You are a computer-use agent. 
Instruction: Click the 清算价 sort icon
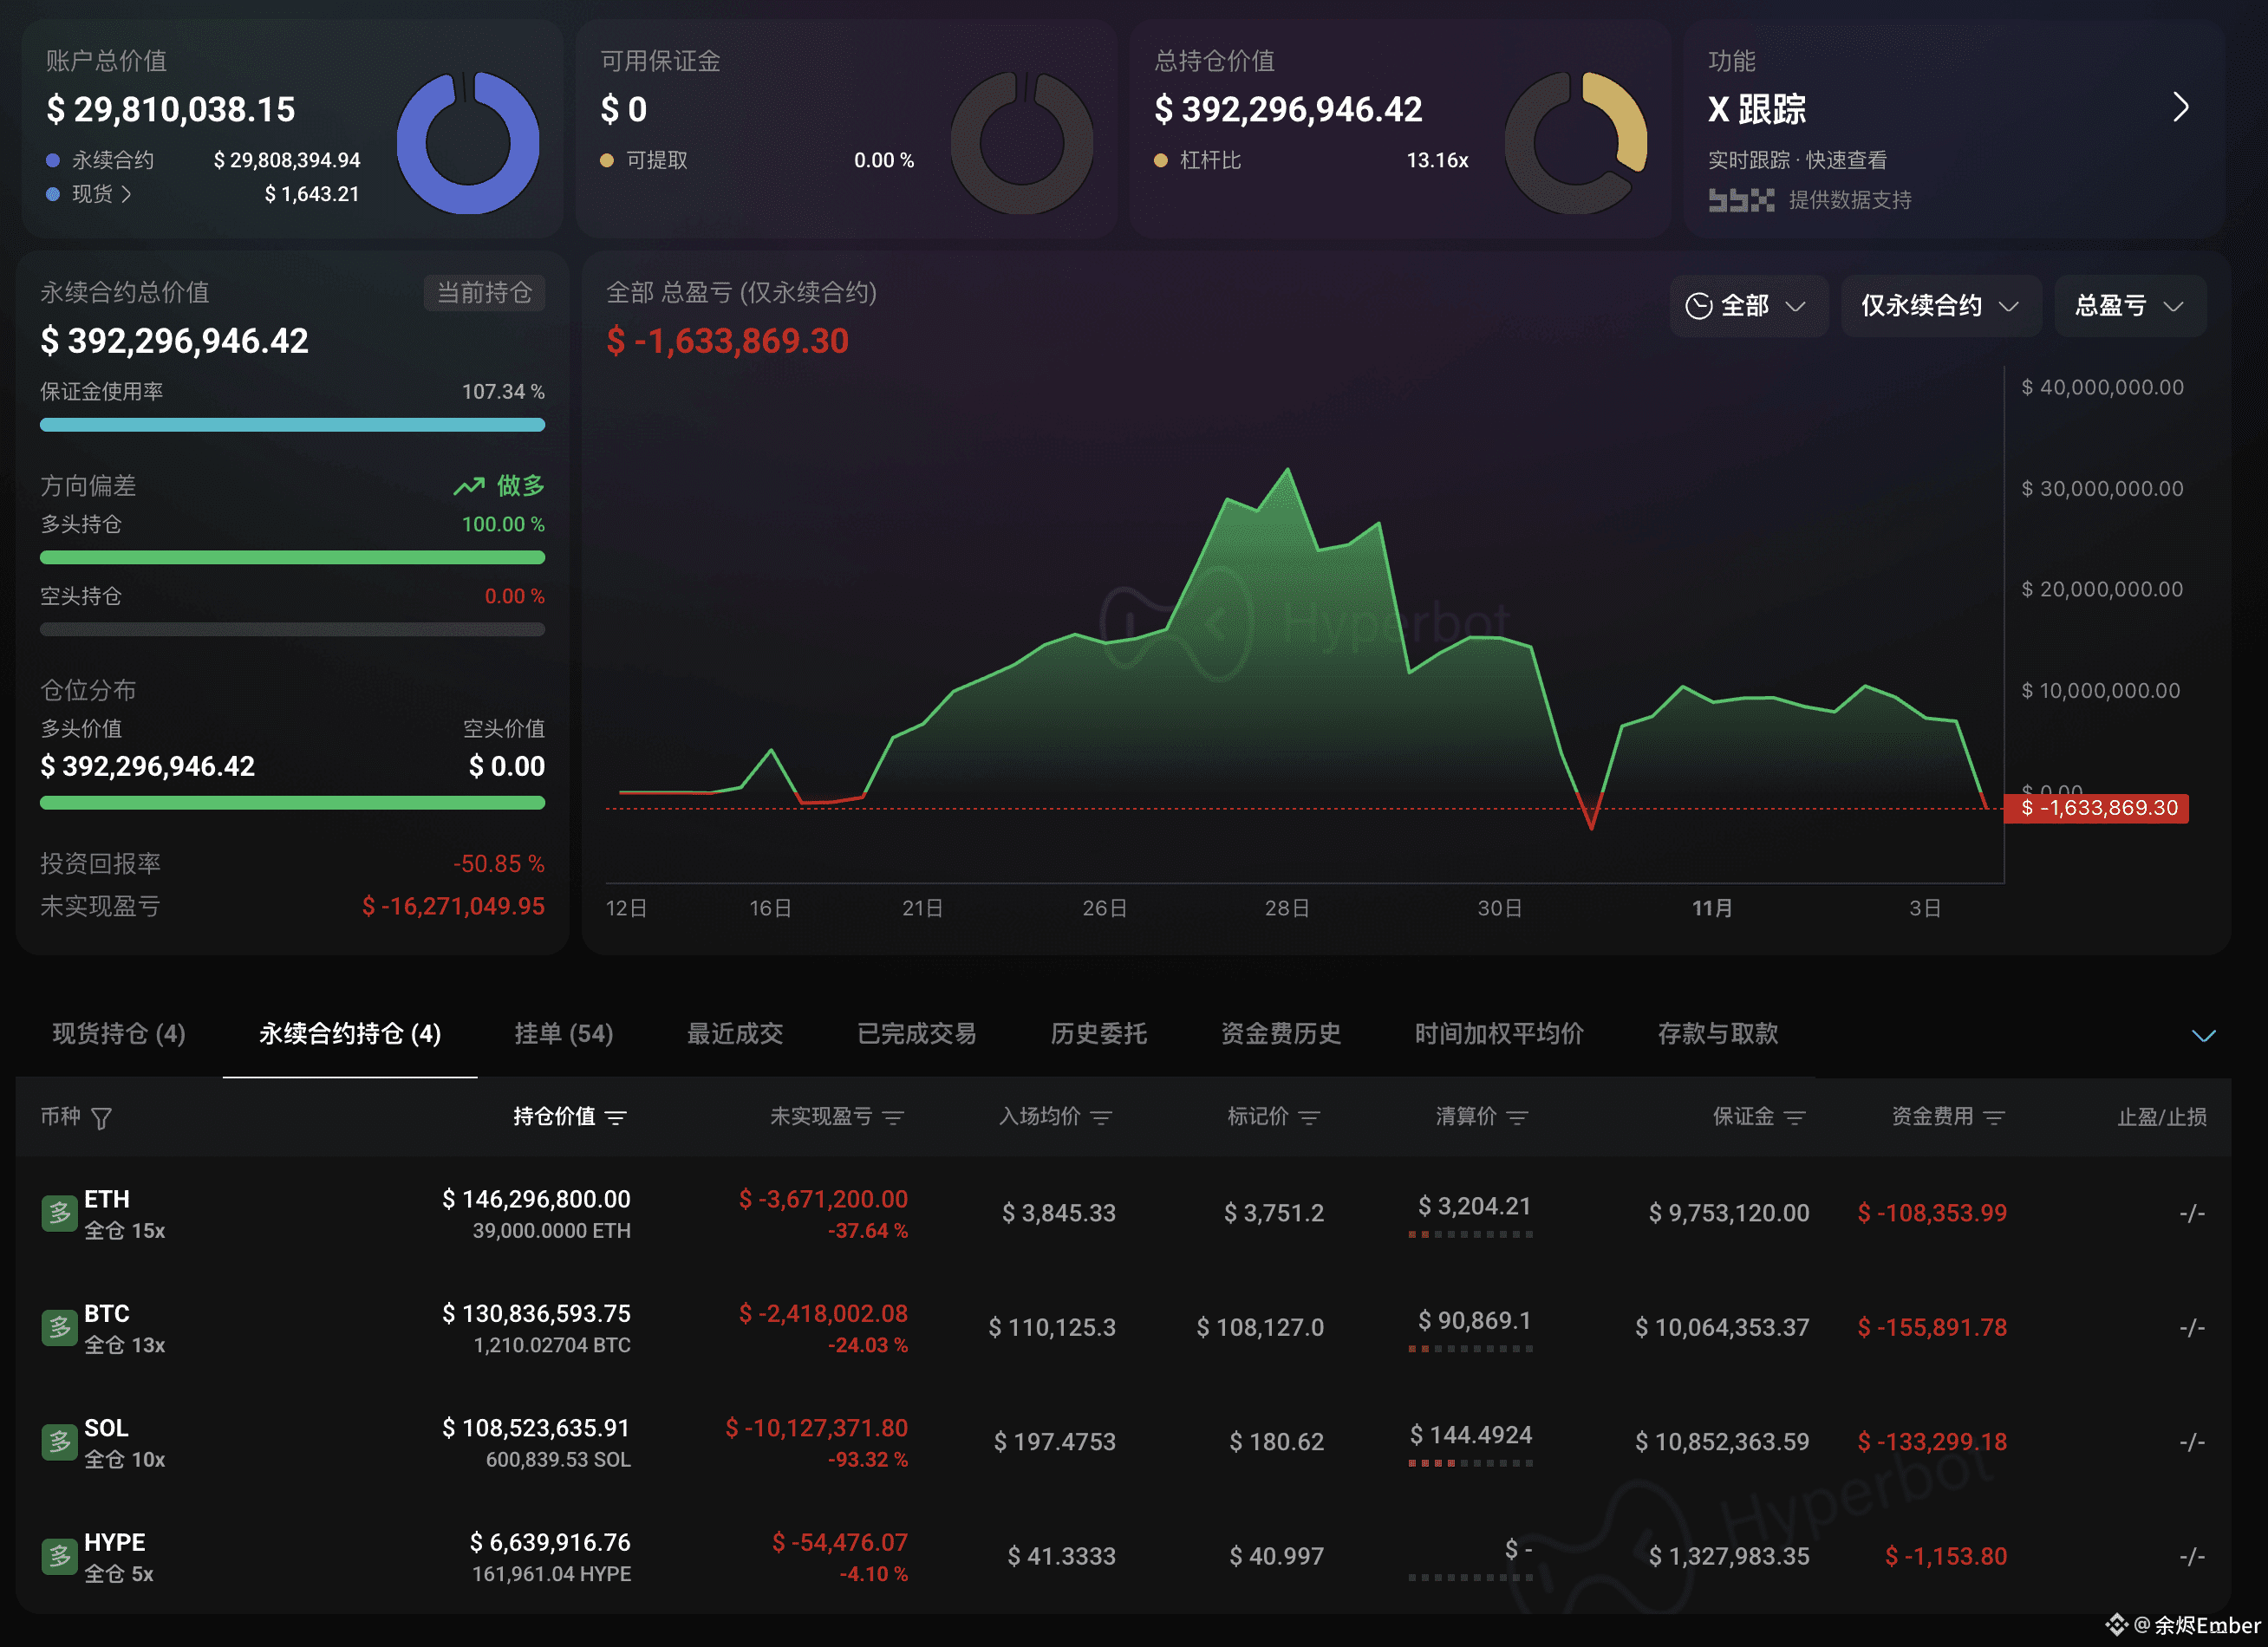(x=1517, y=1117)
